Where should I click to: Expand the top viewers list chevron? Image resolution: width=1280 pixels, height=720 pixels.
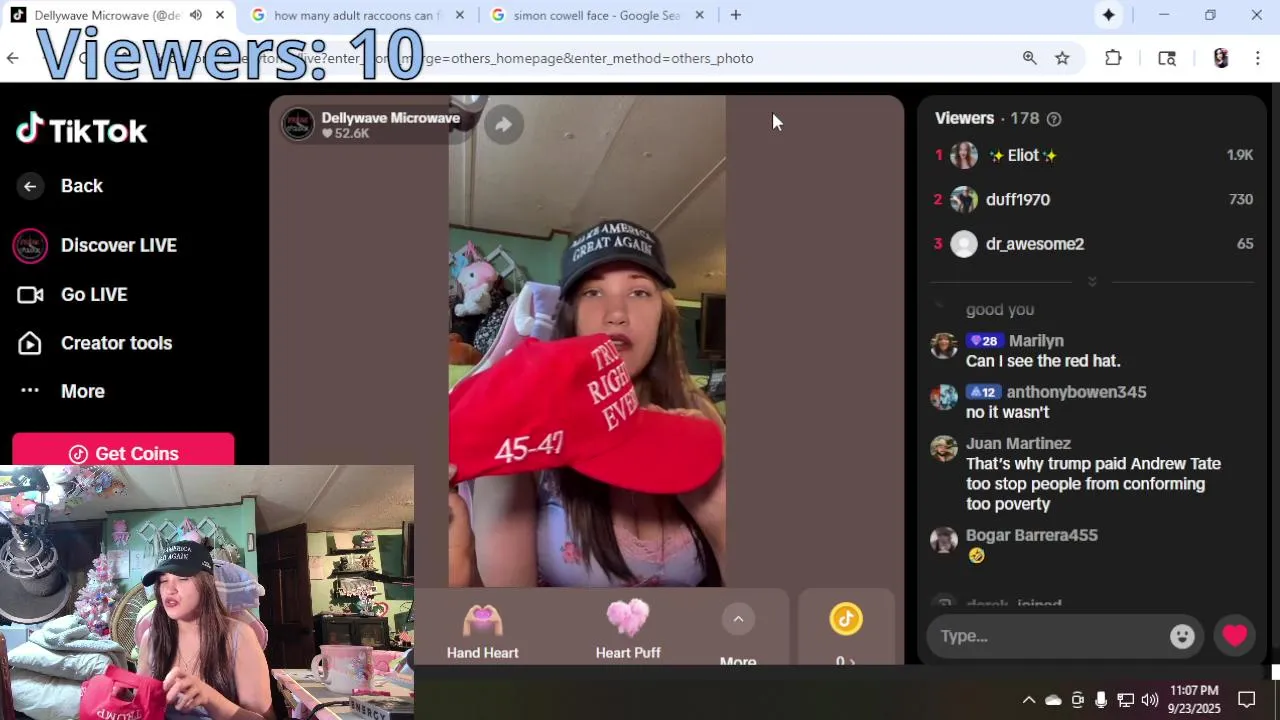(1092, 282)
